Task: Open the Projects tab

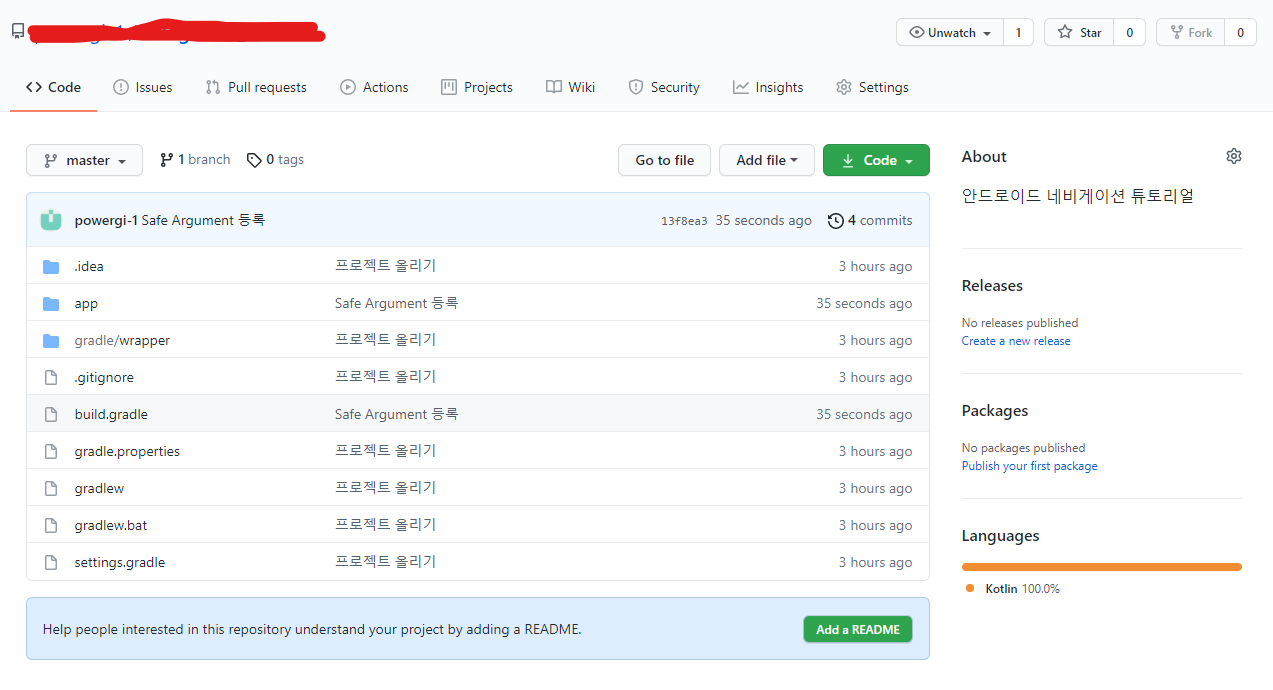Action: tap(477, 87)
